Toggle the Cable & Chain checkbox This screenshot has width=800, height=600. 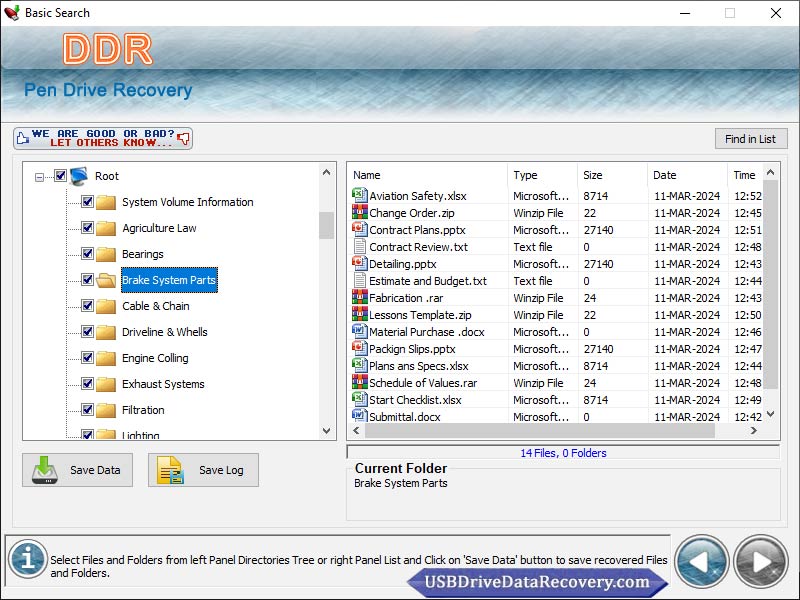point(87,306)
